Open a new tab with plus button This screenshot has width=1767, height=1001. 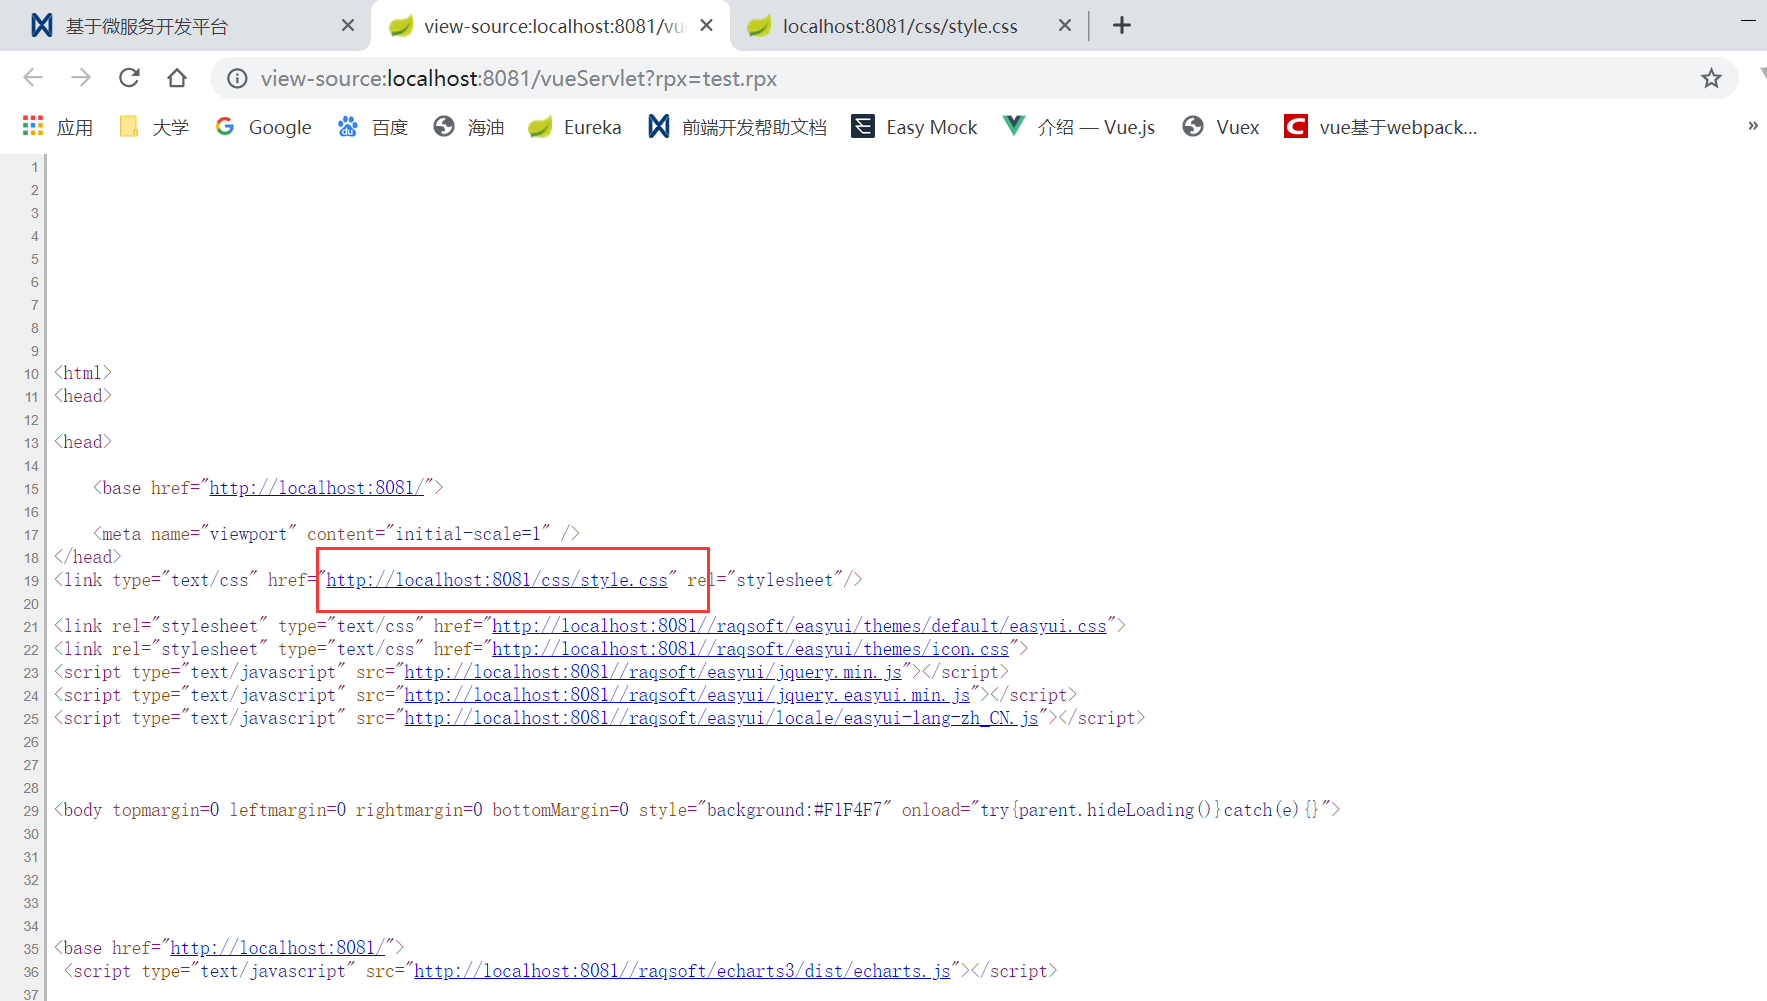1121,26
